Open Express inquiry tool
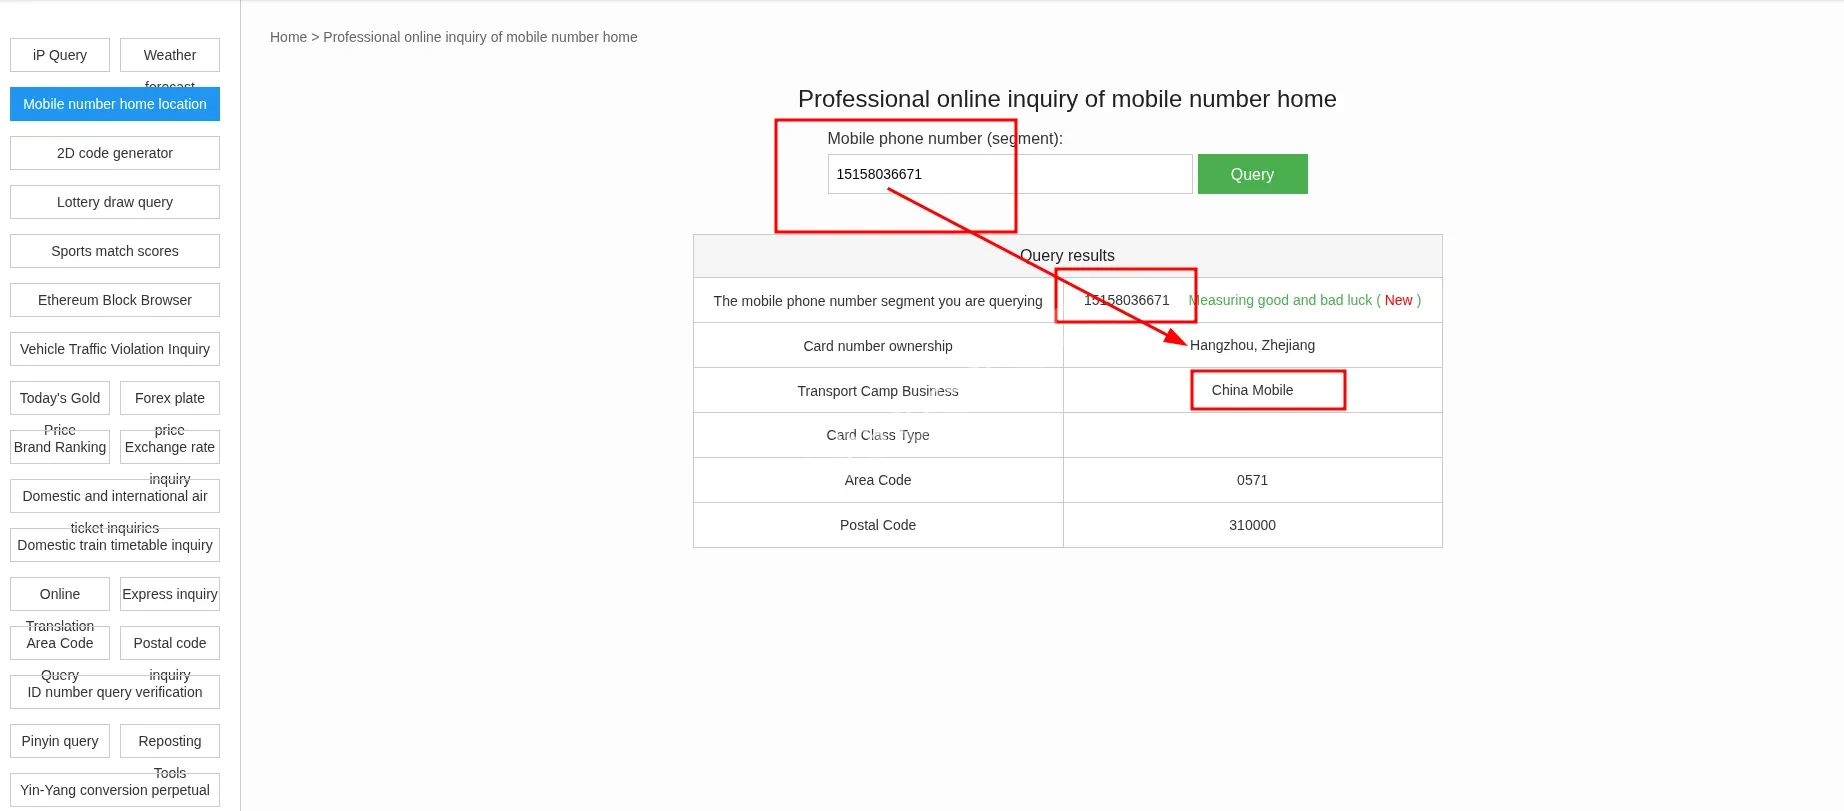This screenshot has height=811, width=1844. click(170, 594)
